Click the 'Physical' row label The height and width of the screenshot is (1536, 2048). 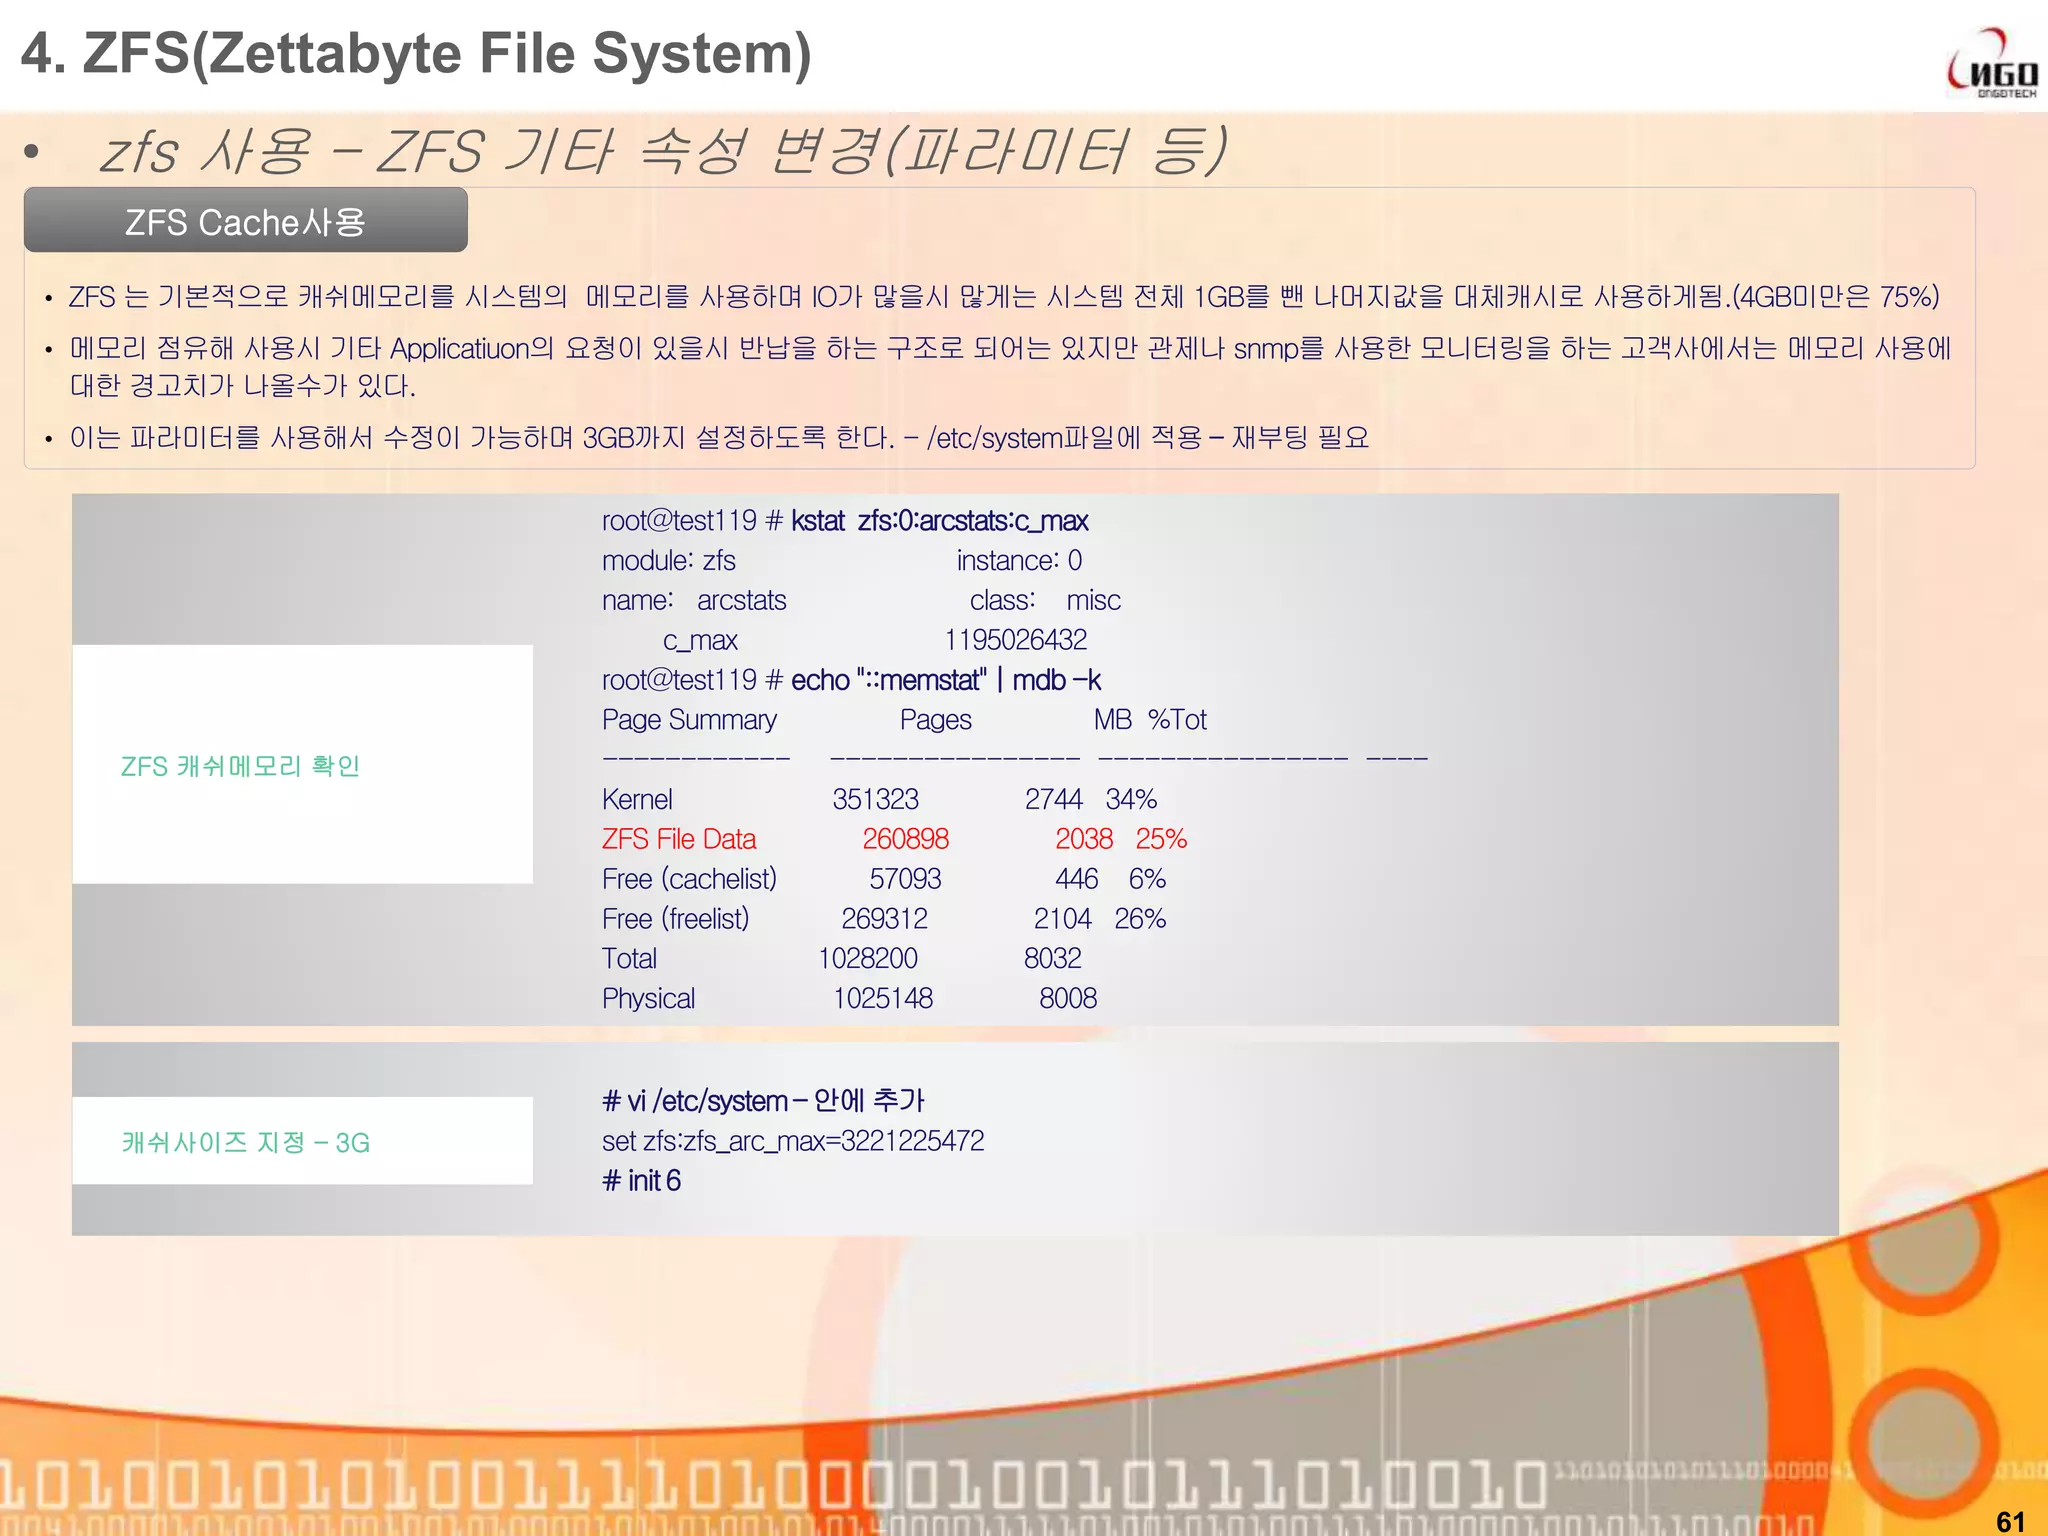[x=648, y=999]
